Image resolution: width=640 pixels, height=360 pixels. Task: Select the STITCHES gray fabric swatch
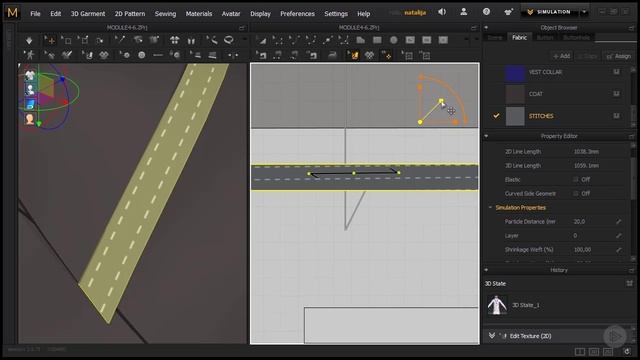coord(515,116)
